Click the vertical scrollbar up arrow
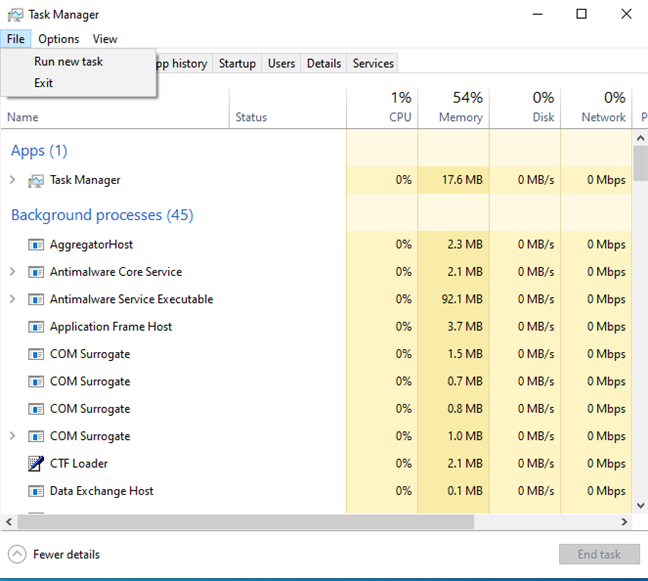The image size is (648, 581). [x=641, y=138]
